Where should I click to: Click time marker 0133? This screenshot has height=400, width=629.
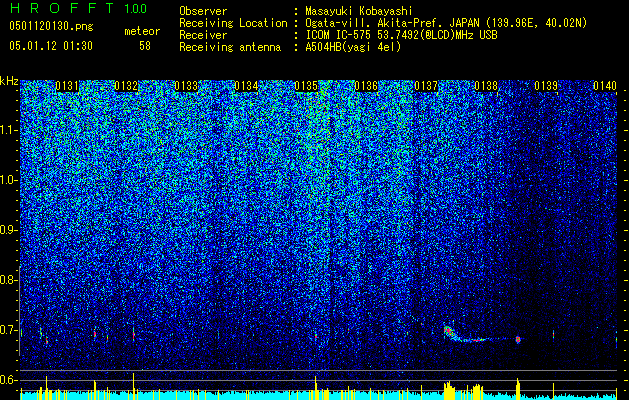(186, 86)
